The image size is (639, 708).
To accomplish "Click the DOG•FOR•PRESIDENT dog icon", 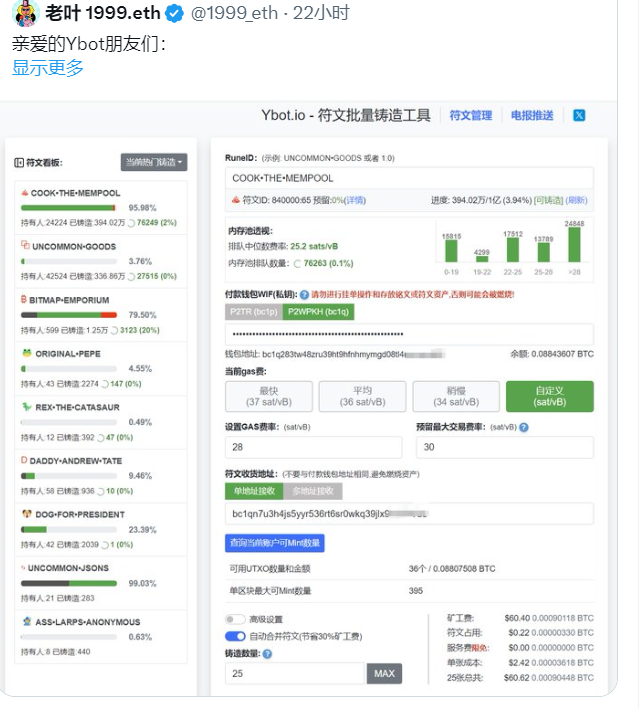I will 27,513.
